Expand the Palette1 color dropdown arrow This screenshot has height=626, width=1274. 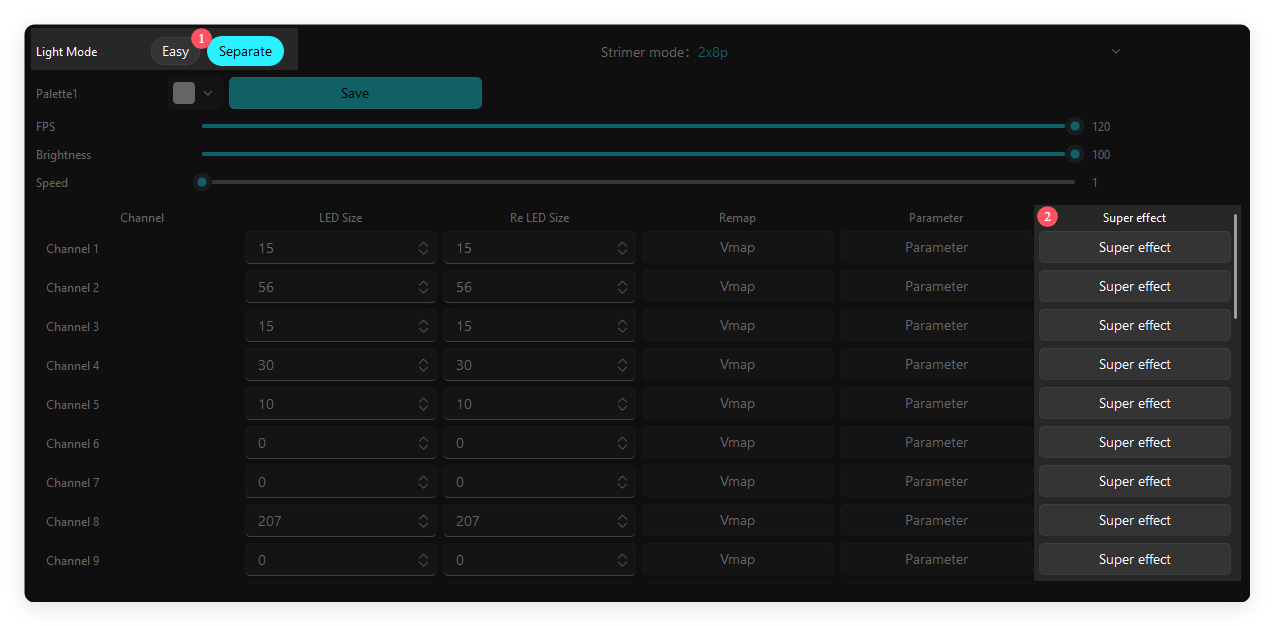(x=208, y=93)
